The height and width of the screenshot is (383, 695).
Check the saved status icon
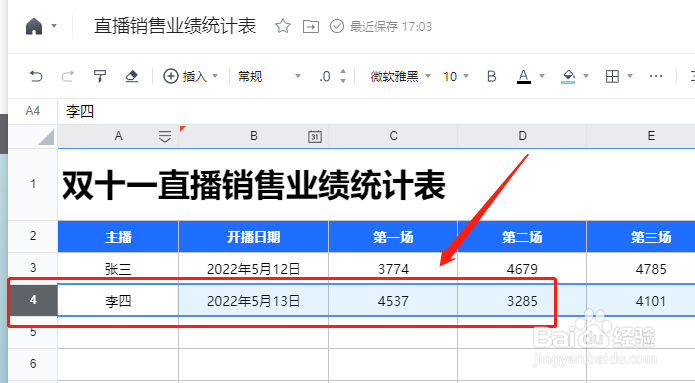pos(337,26)
